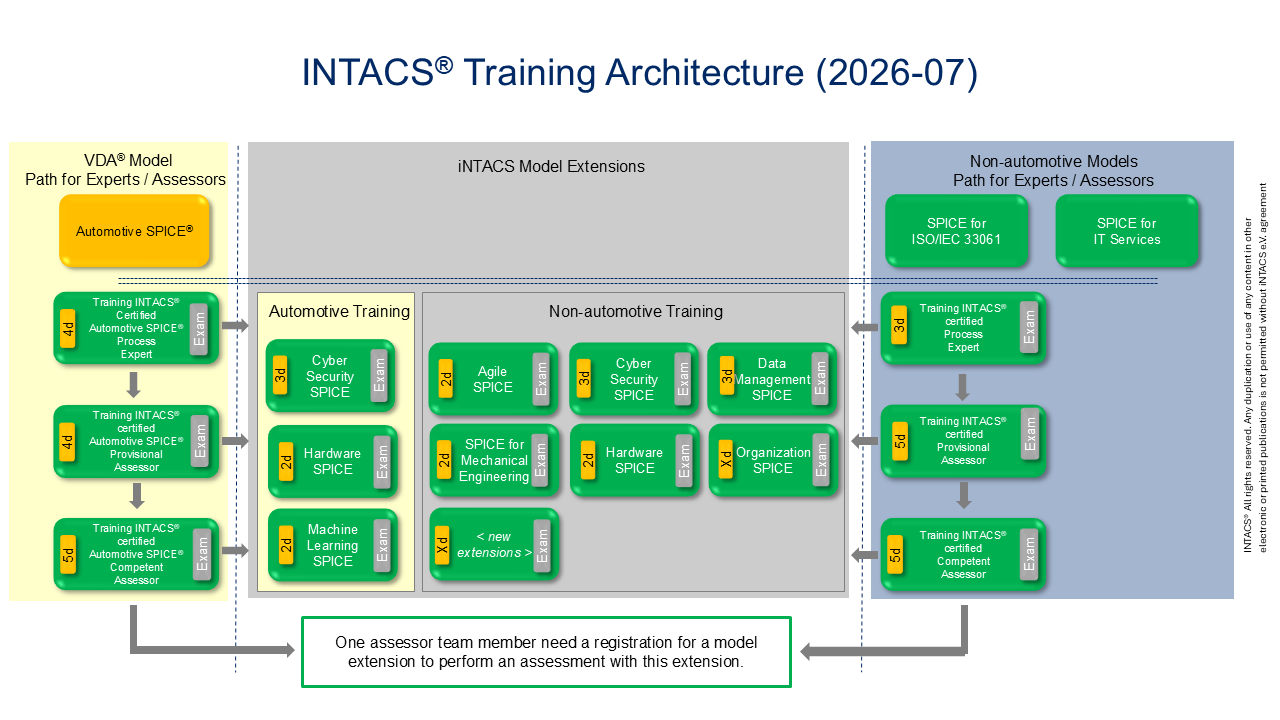Click the Exam tag on Automotive Training Cyber Security SPICE
The image size is (1280, 720).
(379, 376)
